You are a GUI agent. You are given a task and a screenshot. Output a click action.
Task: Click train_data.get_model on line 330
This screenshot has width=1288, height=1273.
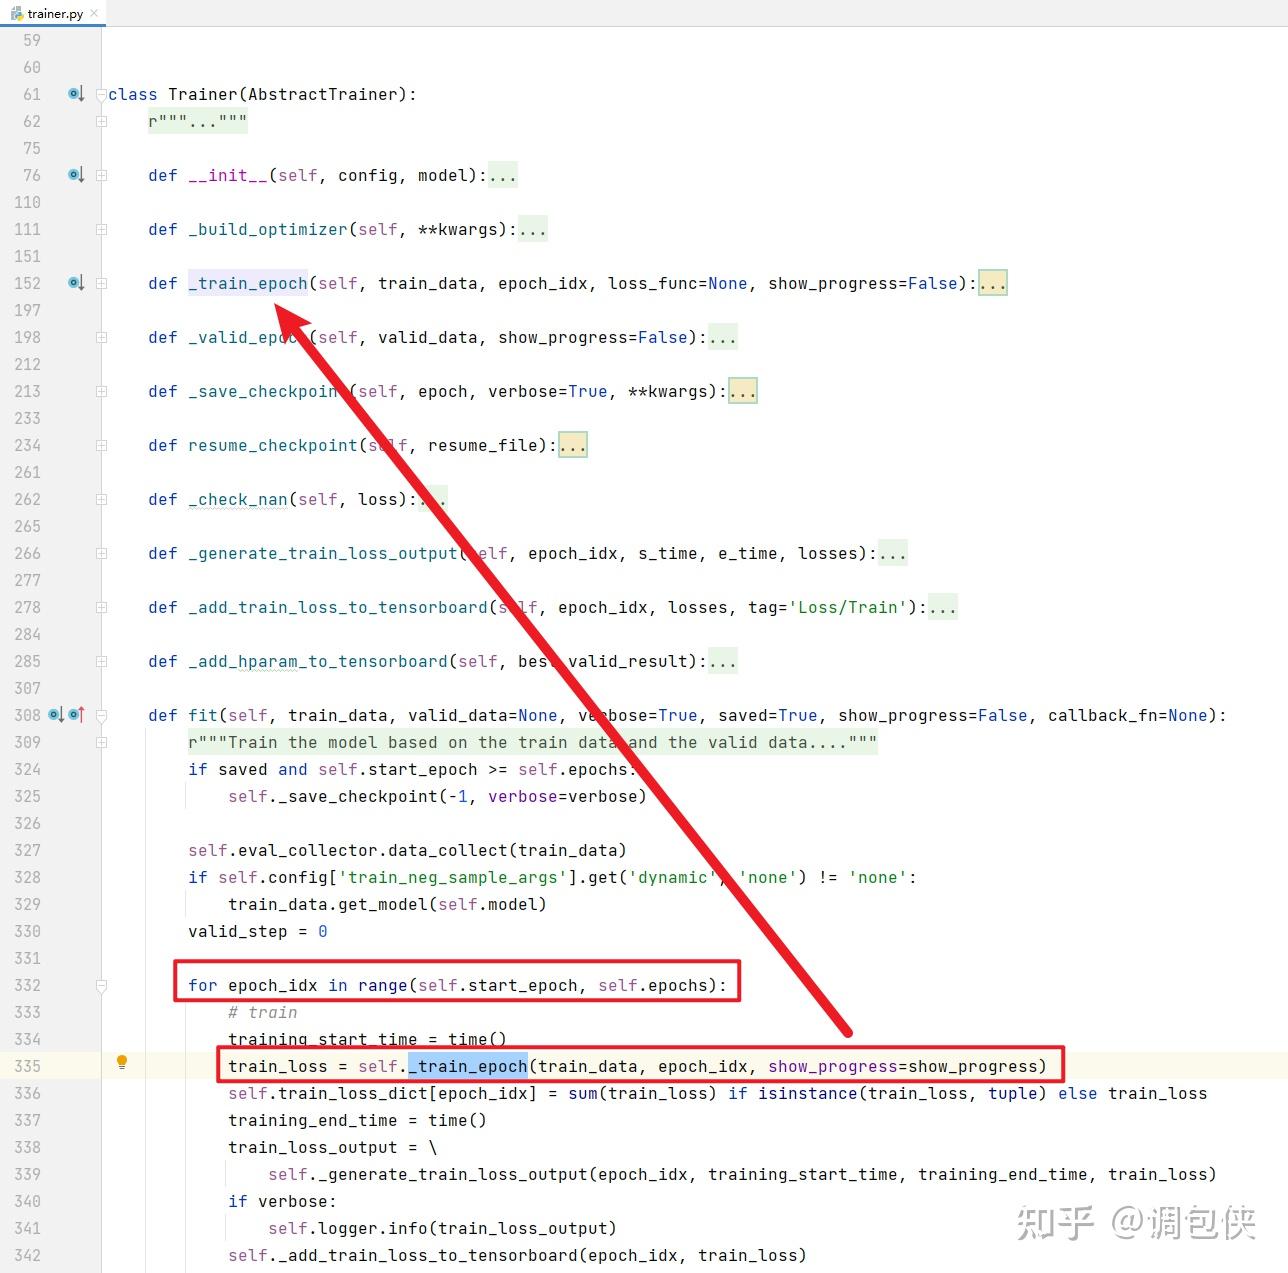[328, 904]
